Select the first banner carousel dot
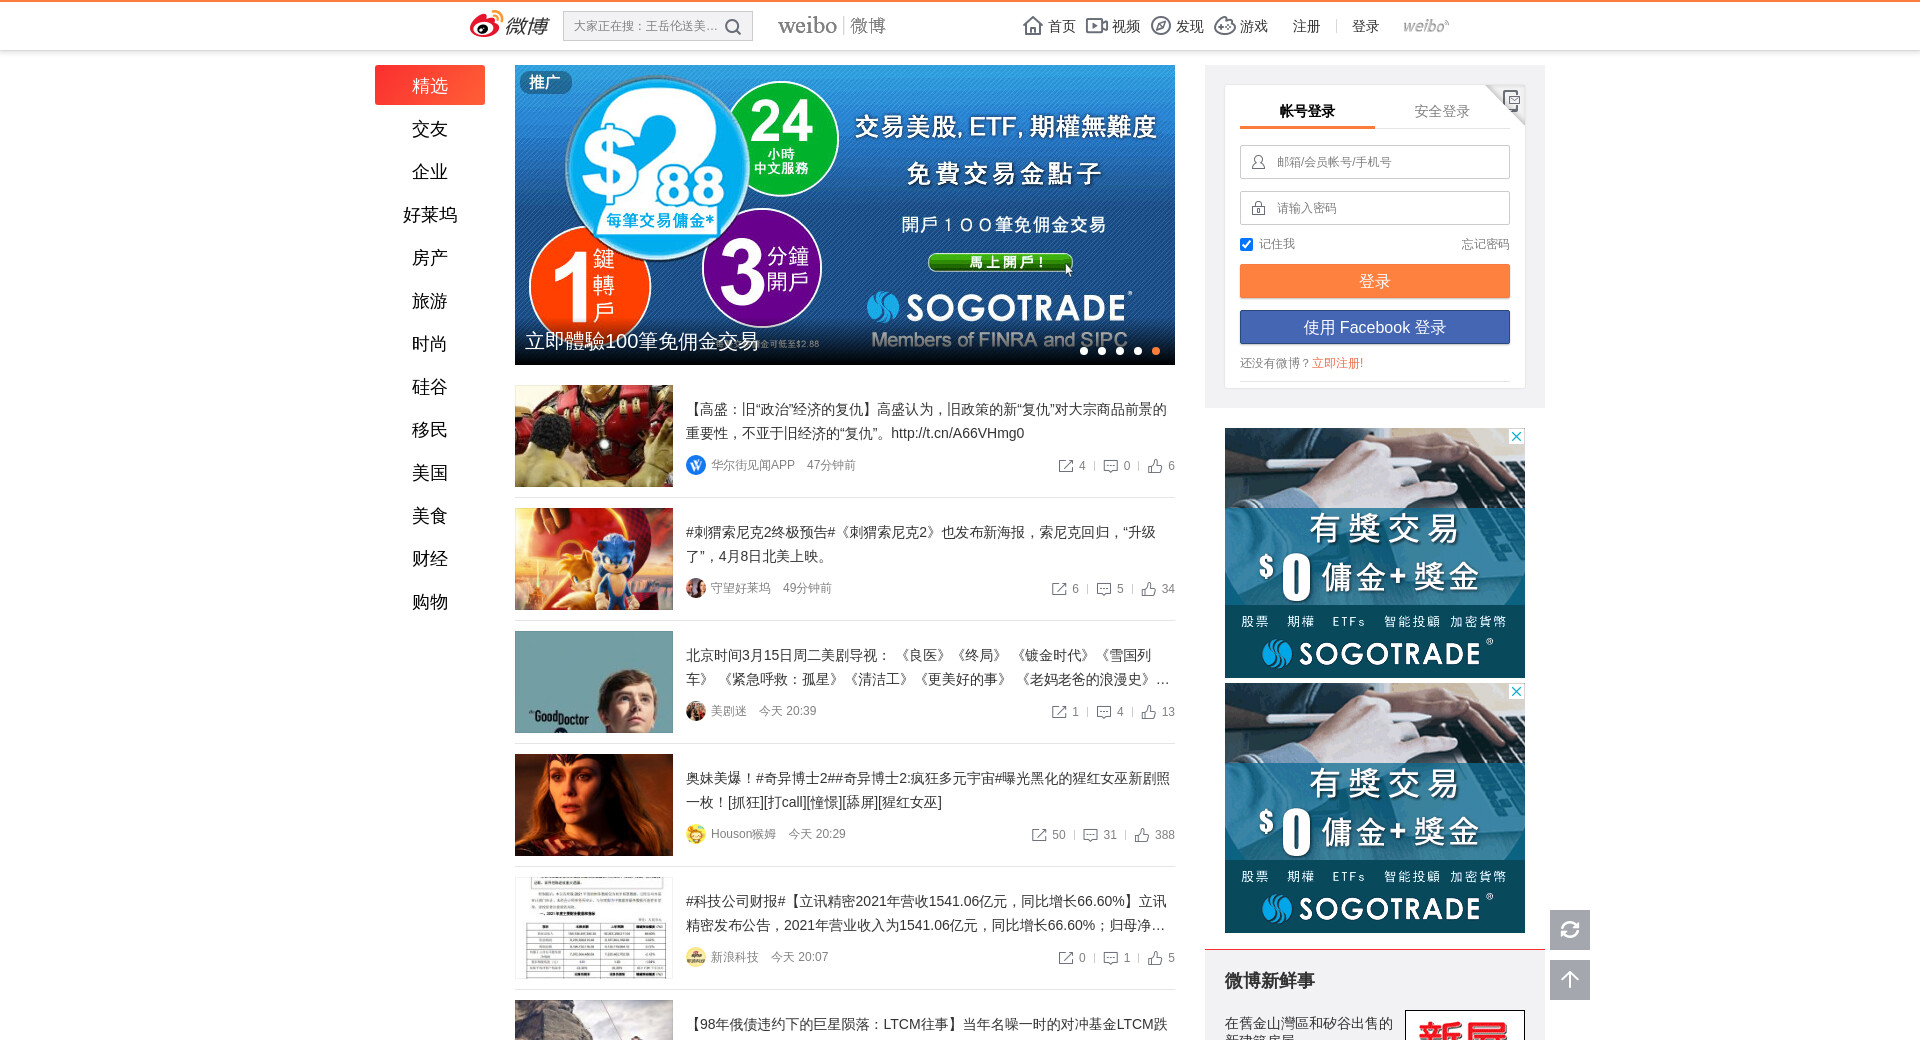Screen dimensions: 1920x1040 coord(1084,351)
